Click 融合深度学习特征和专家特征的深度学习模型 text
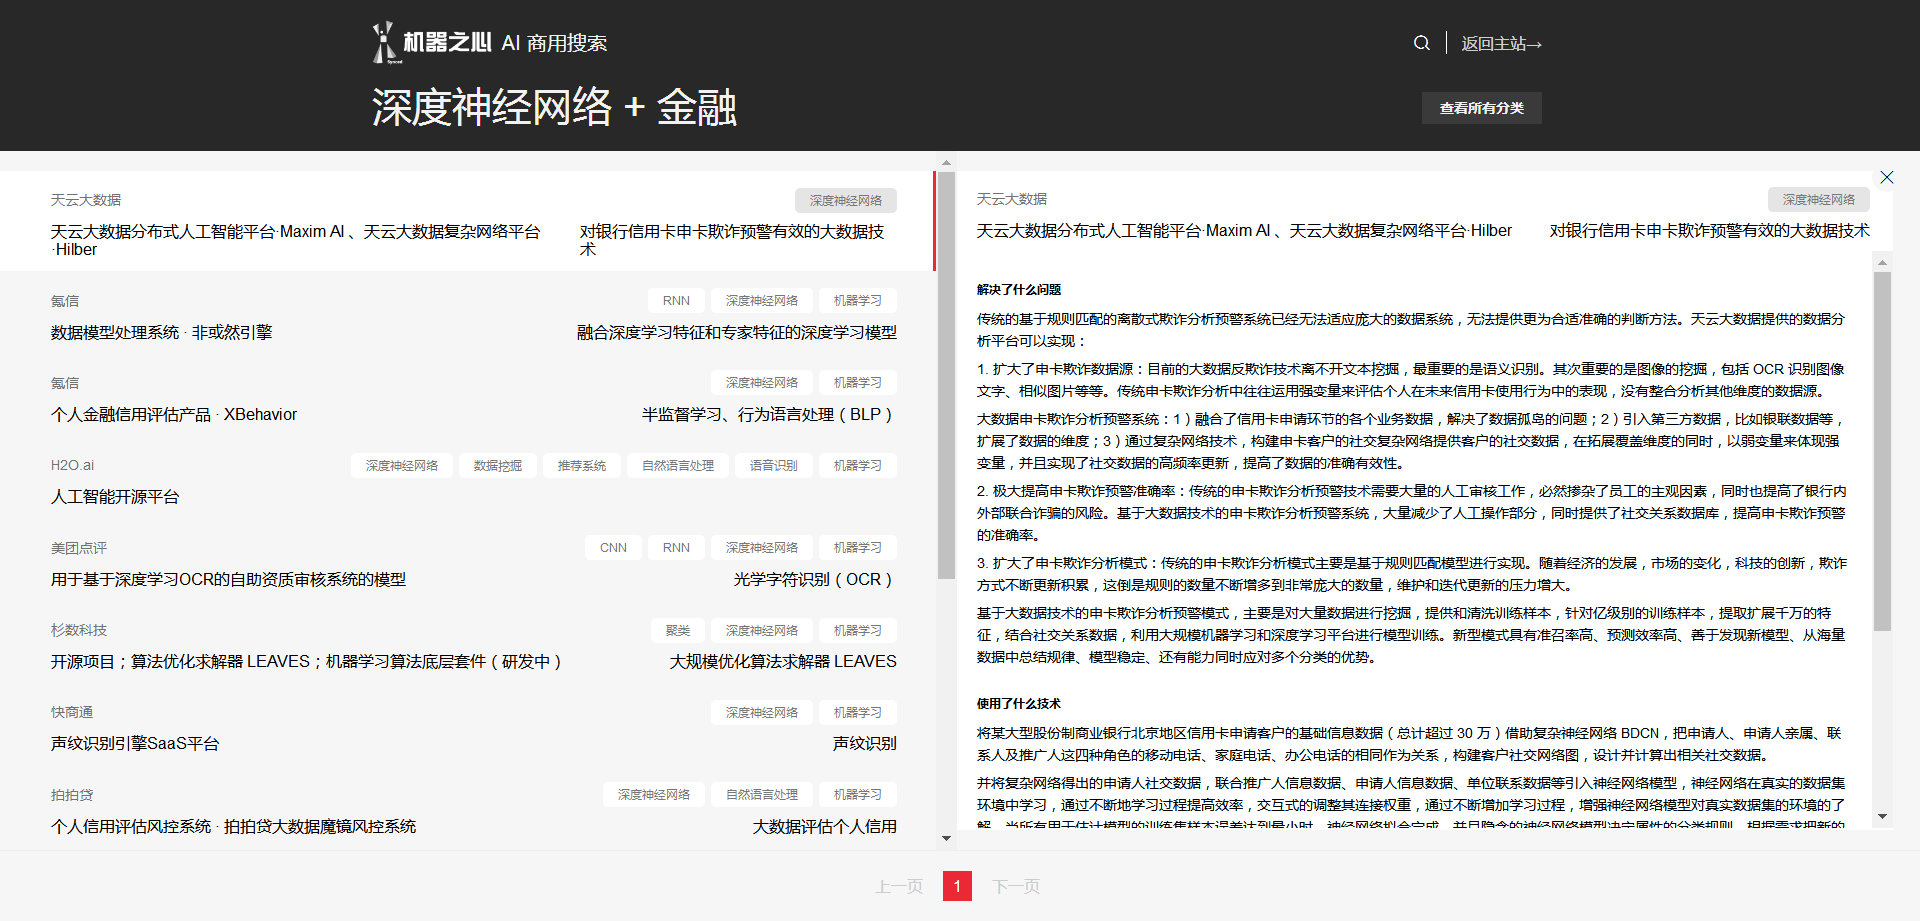Viewport: 1920px width, 921px height. (x=737, y=332)
